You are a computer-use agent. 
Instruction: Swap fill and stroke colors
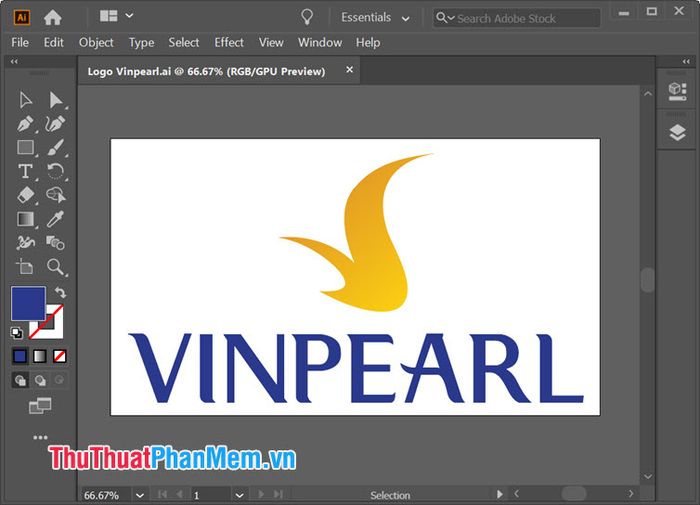coord(60,293)
